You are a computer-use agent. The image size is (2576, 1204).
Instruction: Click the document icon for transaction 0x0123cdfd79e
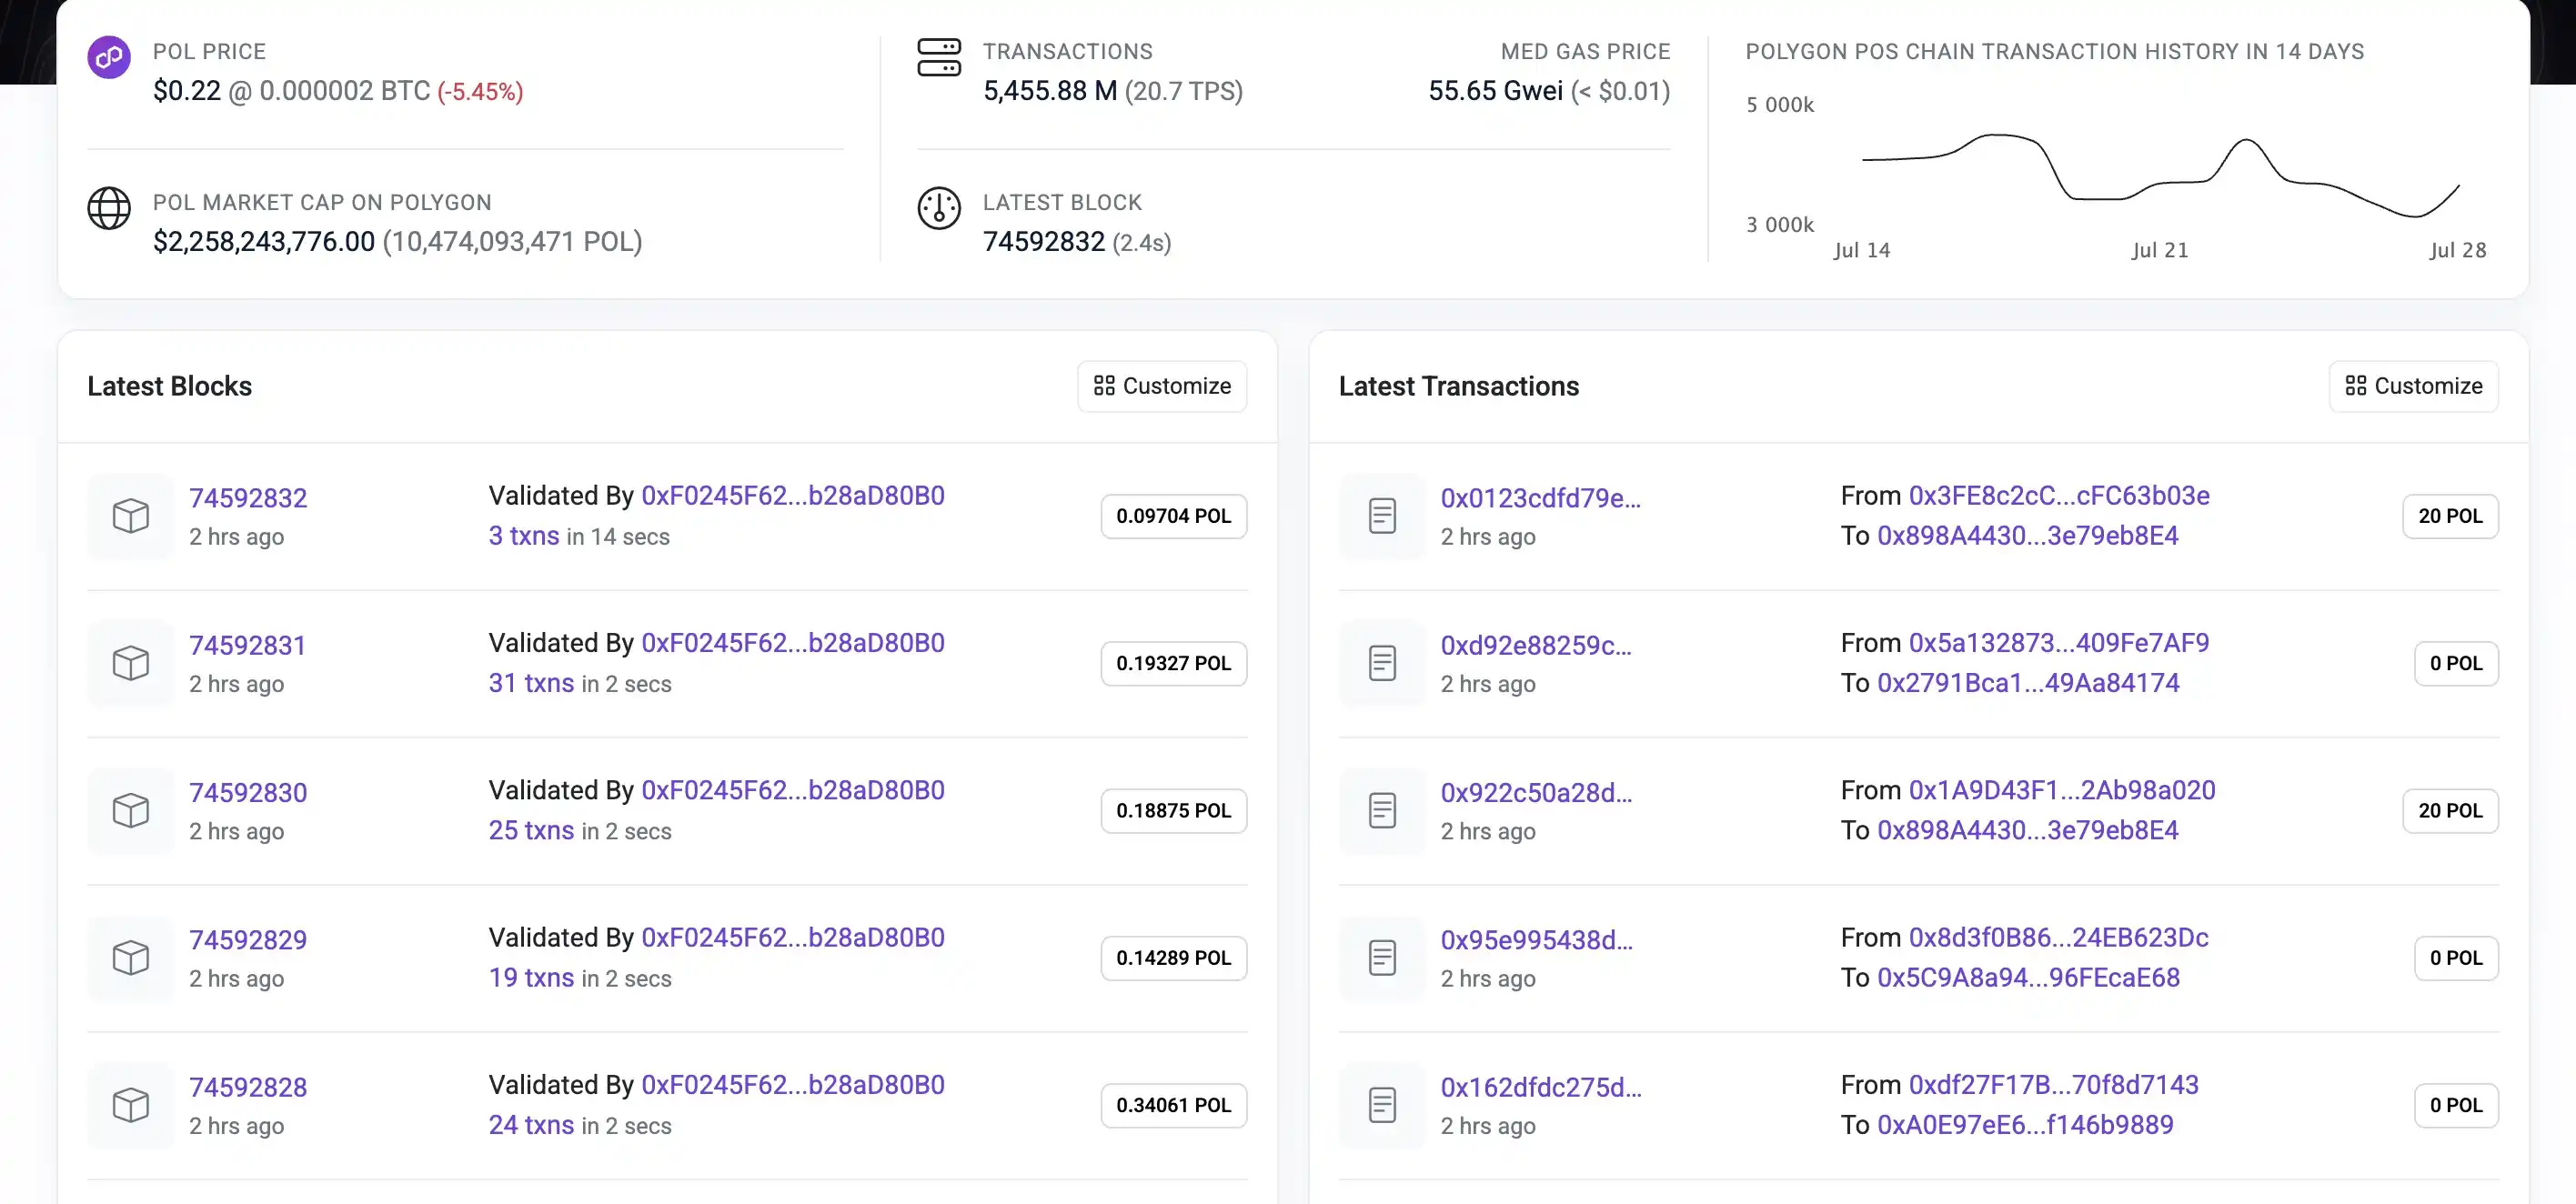coord(1382,516)
